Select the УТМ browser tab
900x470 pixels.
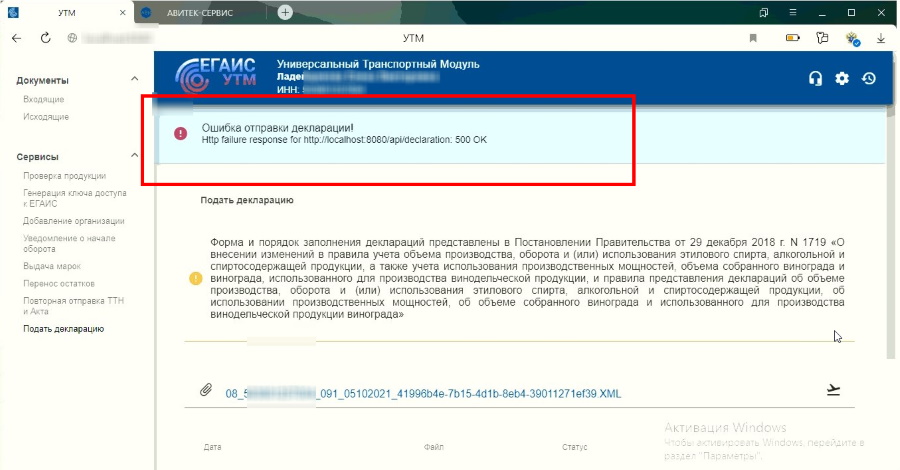click(67, 13)
